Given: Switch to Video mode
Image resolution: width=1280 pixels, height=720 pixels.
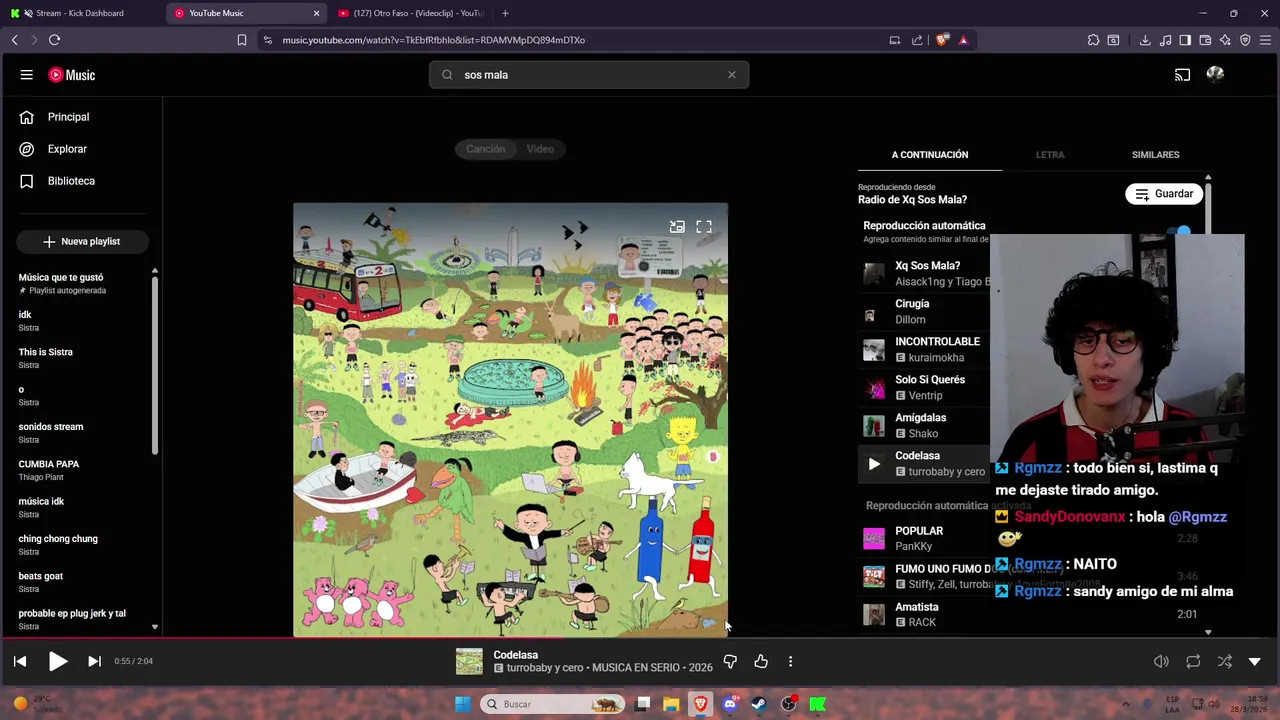Looking at the screenshot, I should point(540,149).
